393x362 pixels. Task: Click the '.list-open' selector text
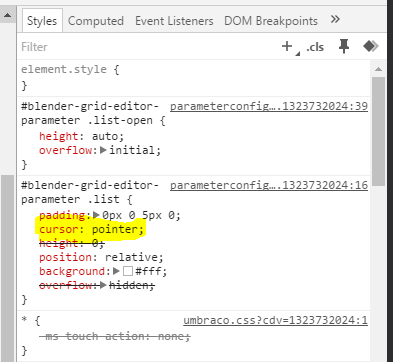pos(120,120)
